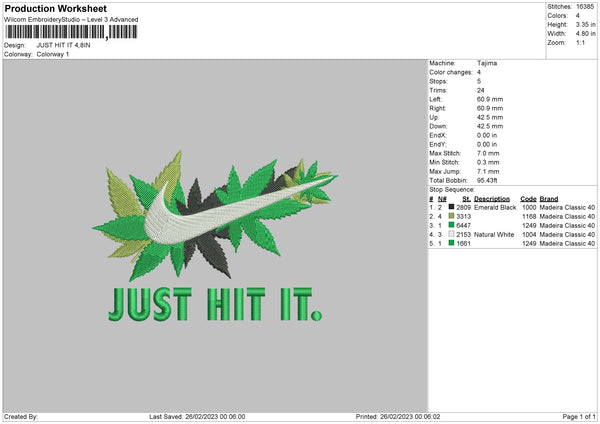The width and height of the screenshot is (600, 424).
Task: Click the Min Stitch value 0.3 mm
Action: click(488, 162)
